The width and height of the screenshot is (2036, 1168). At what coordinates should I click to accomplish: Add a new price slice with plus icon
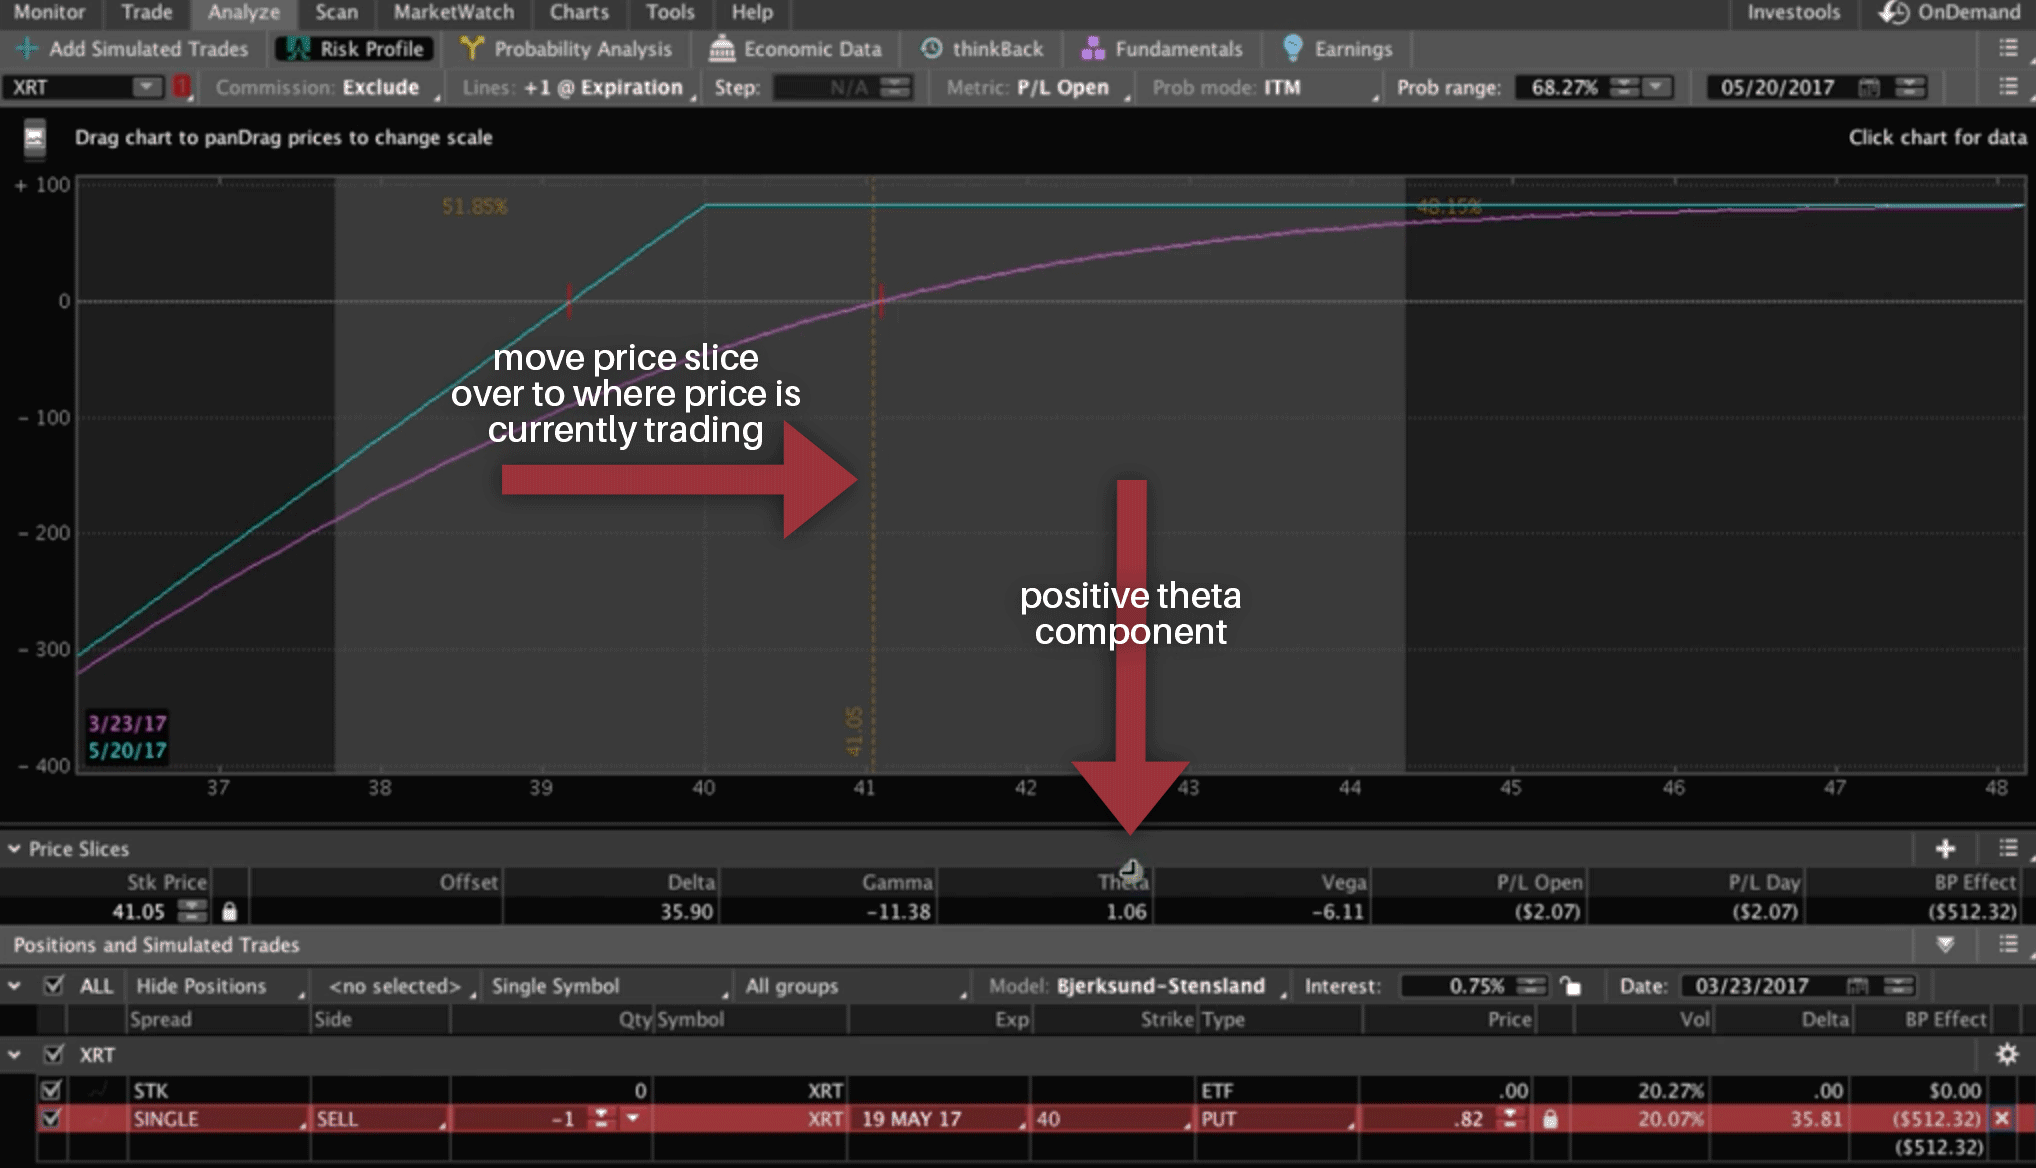coord(1945,848)
